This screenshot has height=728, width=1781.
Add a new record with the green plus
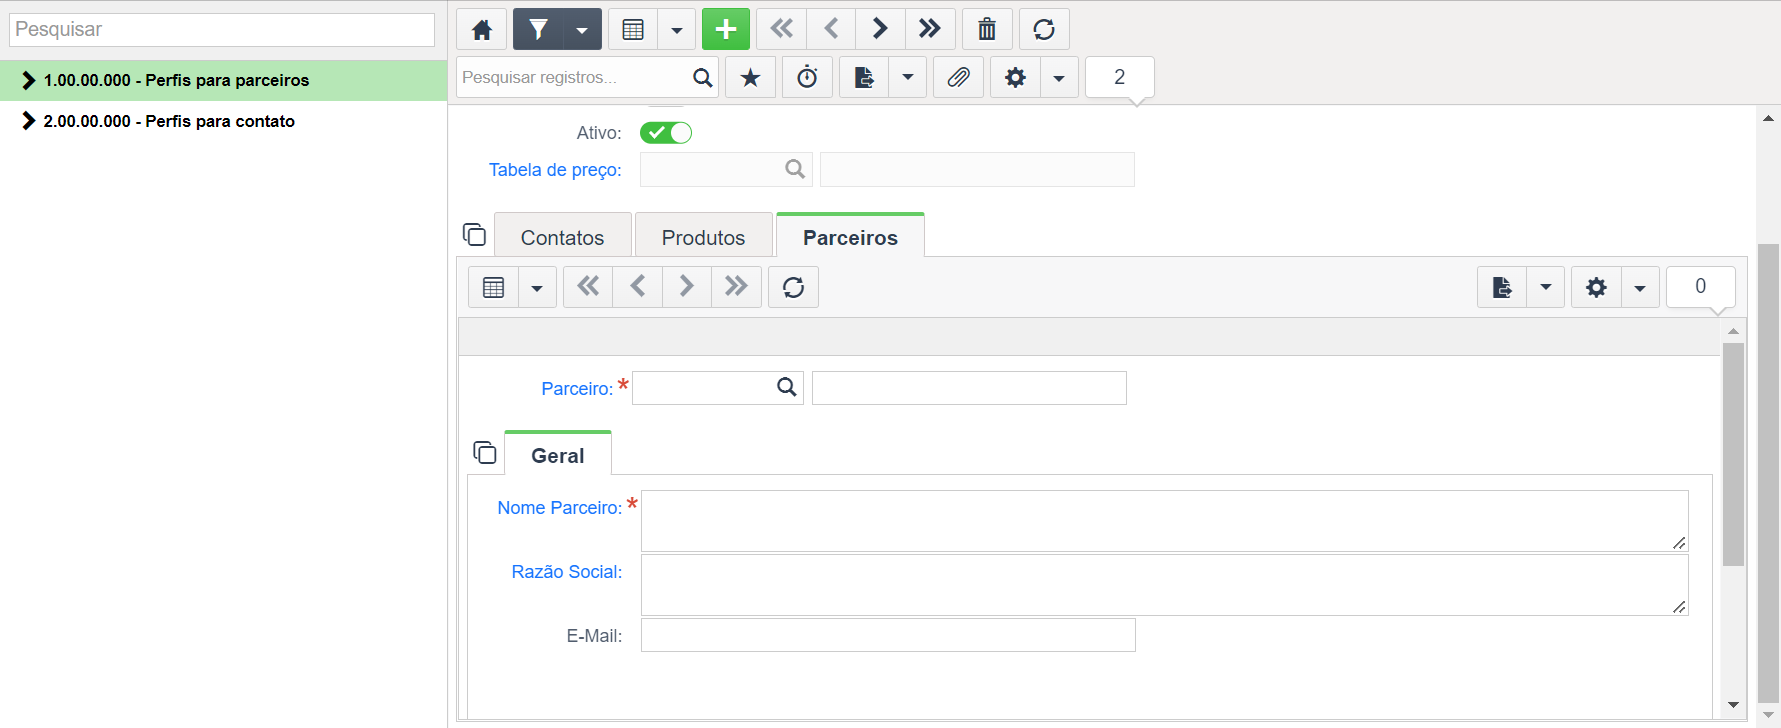[x=726, y=29]
